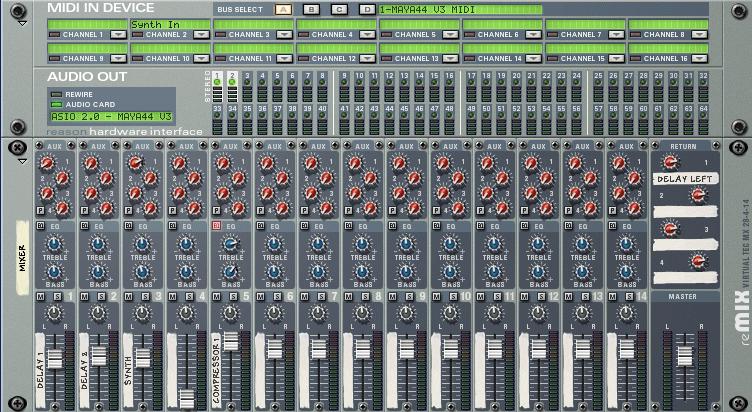Mute mixer channel 3
This screenshot has width=752, height=412.
129,297
